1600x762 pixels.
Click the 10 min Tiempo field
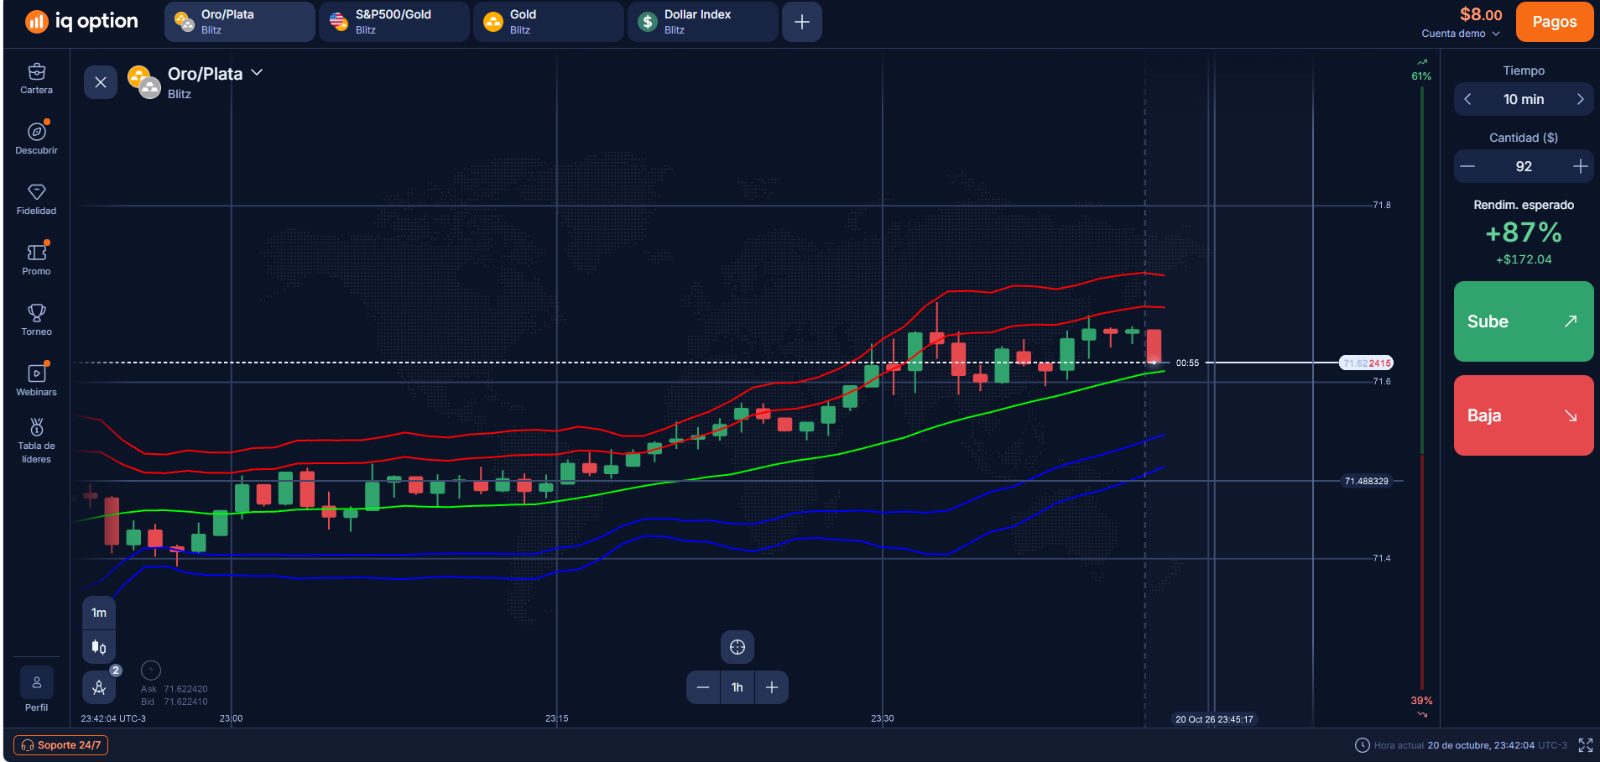(1523, 99)
